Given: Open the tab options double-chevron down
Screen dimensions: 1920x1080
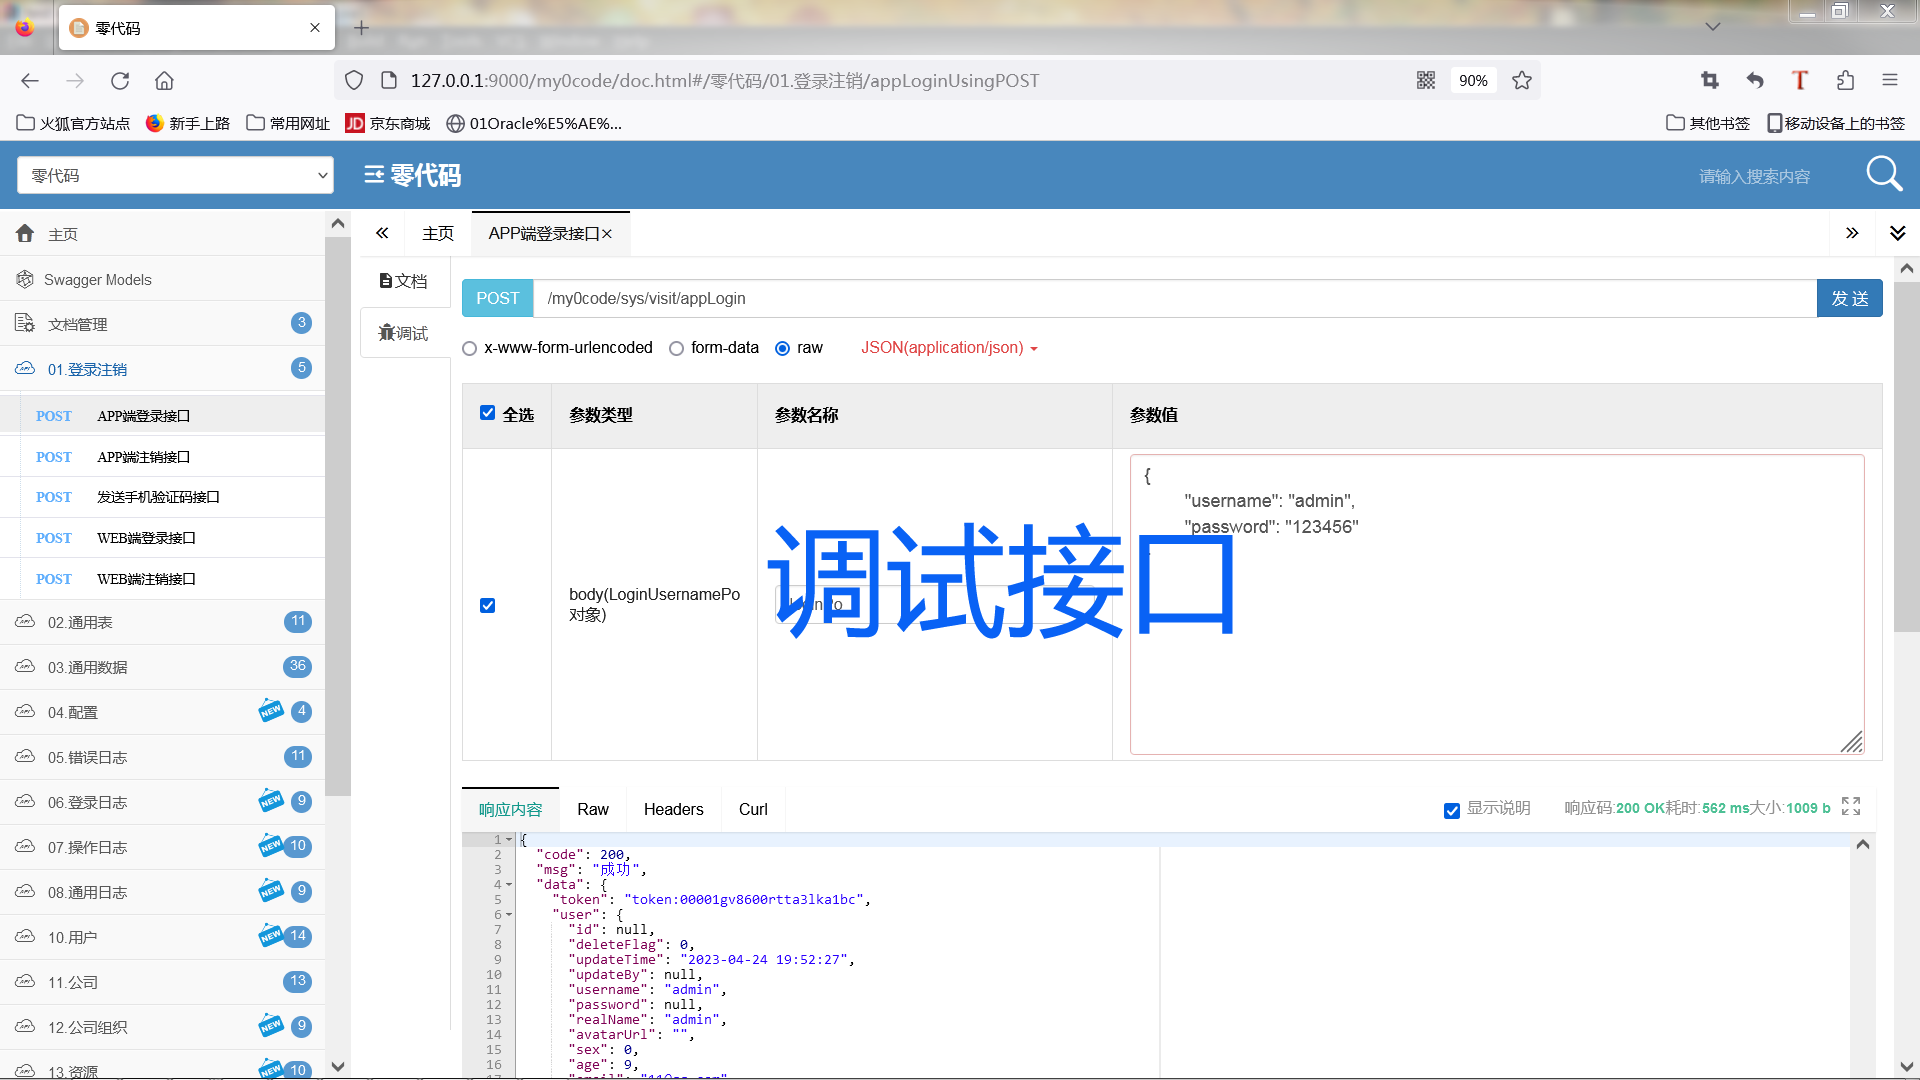Looking at the screenshot, I should click(1898, 233).
